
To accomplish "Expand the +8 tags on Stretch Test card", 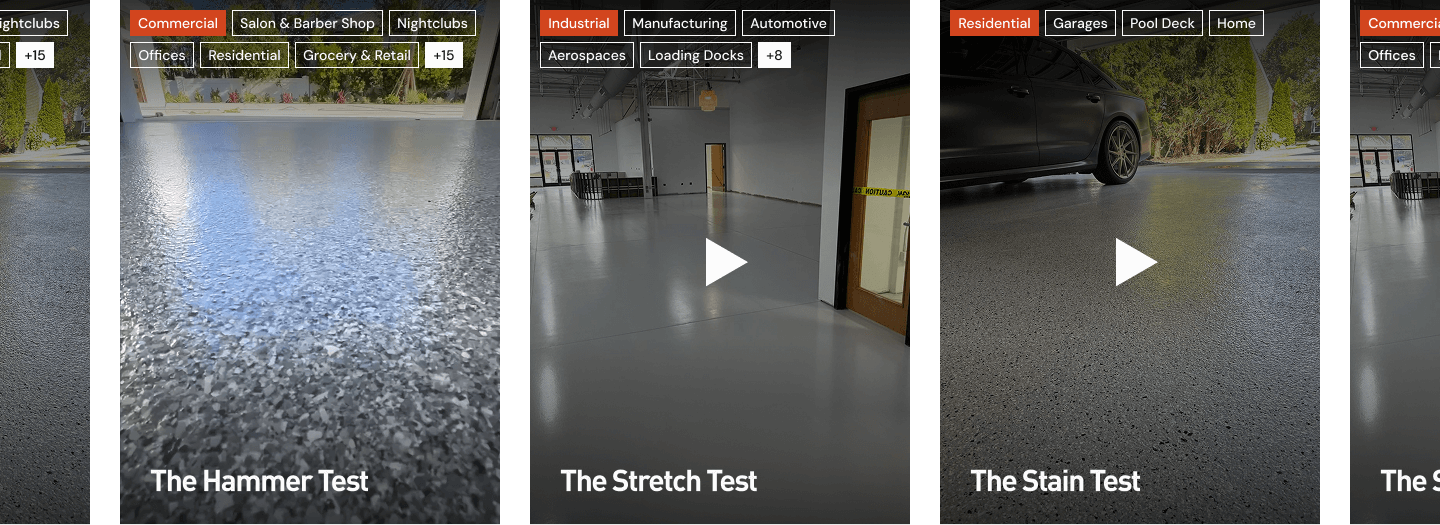I will 774,55.
